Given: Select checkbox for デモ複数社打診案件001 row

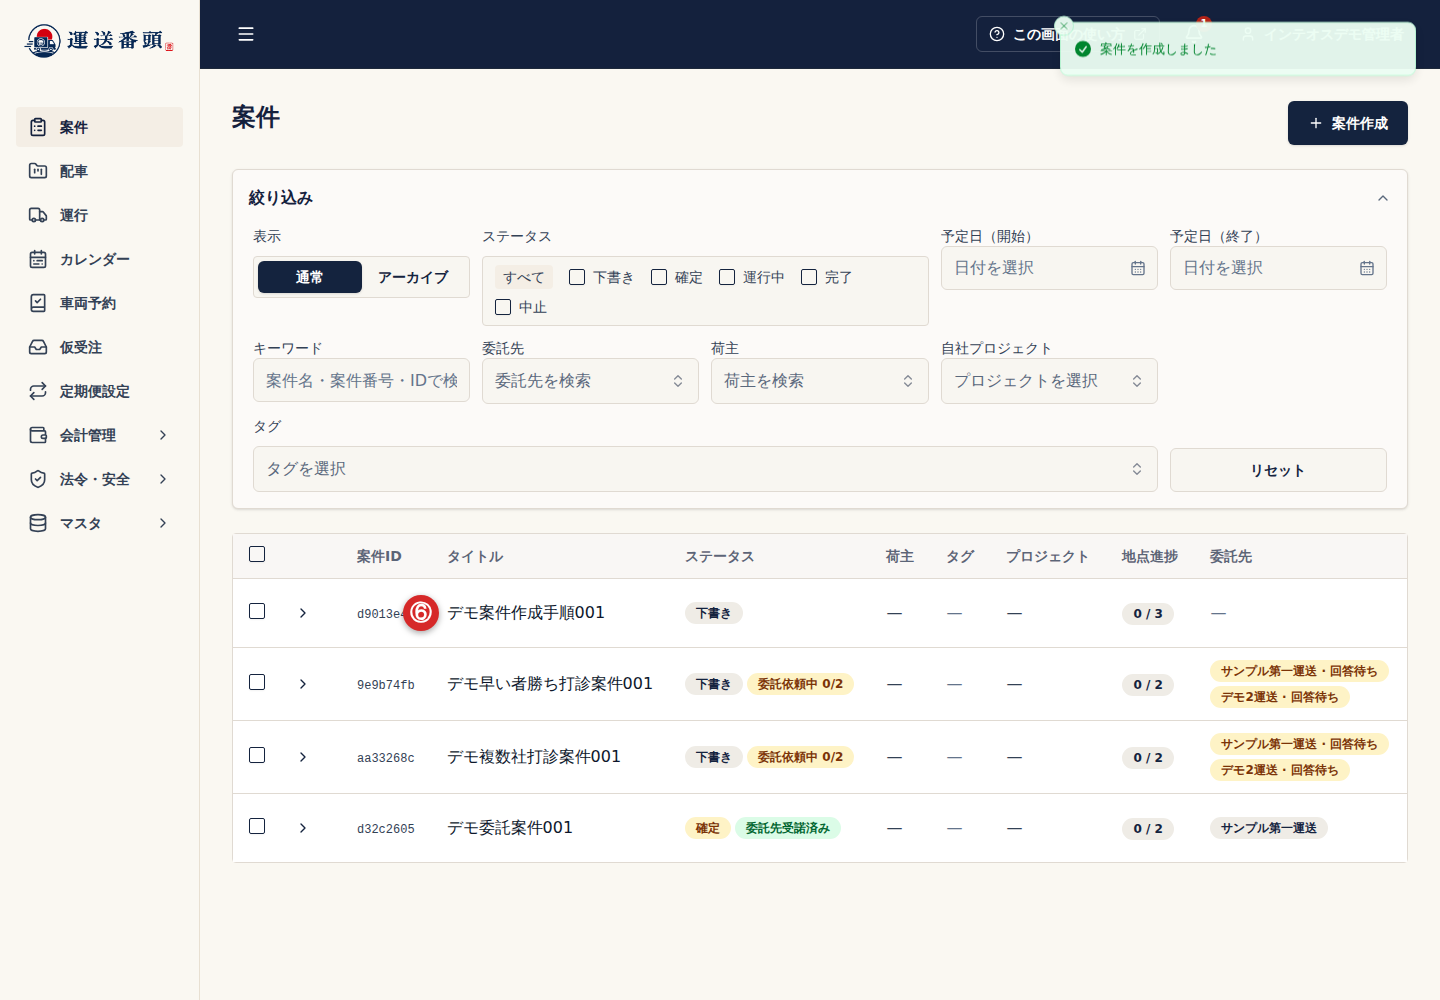Looking at the screenshot, I should [x=257, y=755].
